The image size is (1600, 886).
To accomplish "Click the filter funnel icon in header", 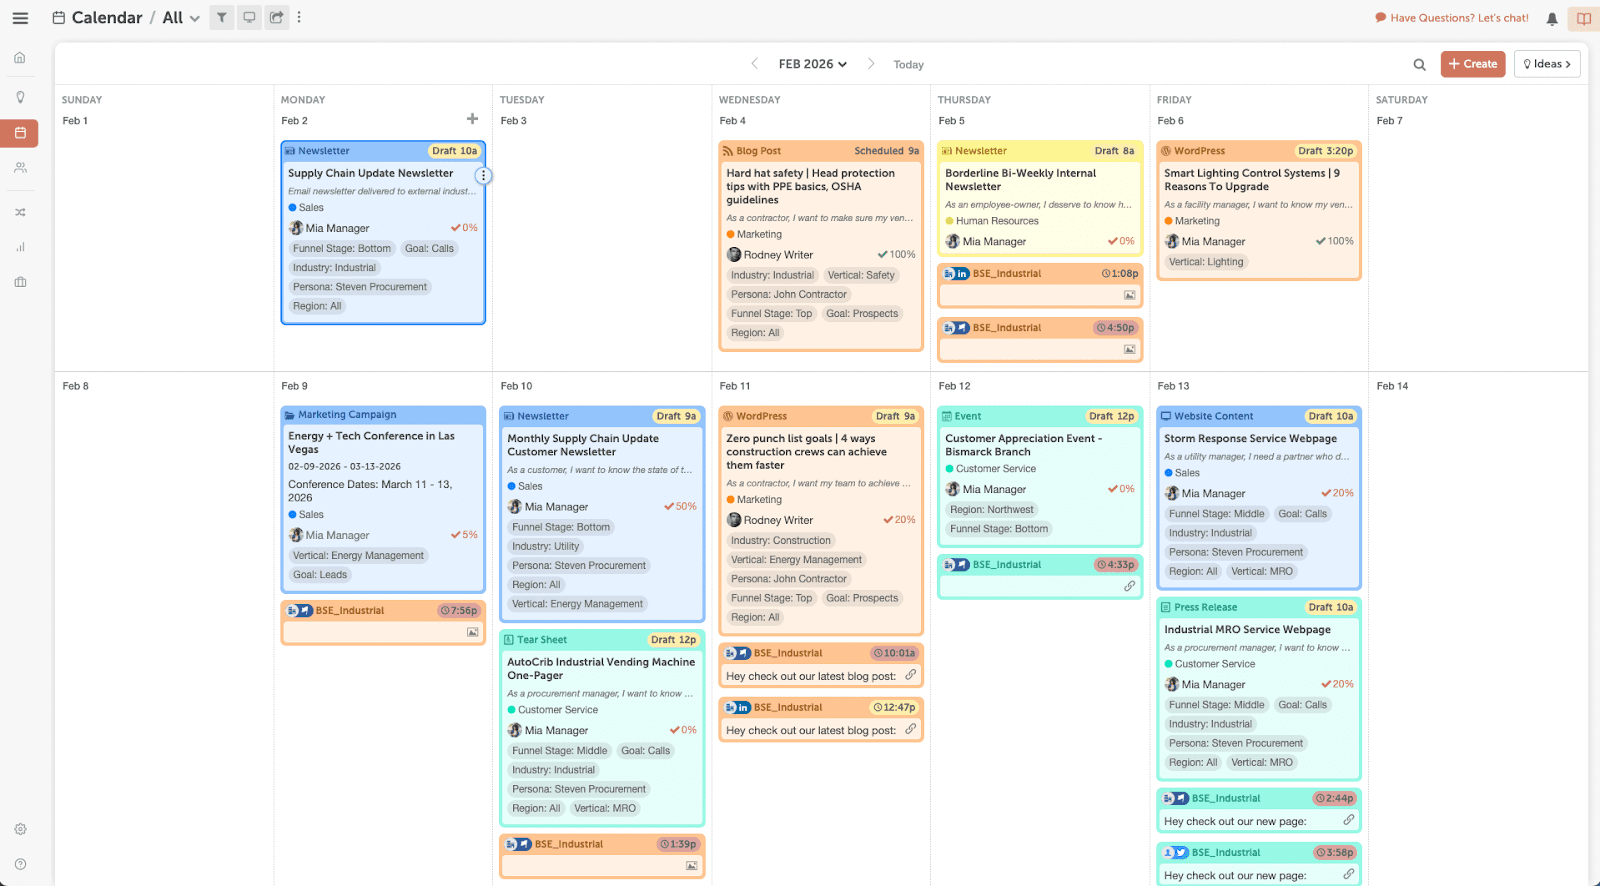I will coord(222,18).
